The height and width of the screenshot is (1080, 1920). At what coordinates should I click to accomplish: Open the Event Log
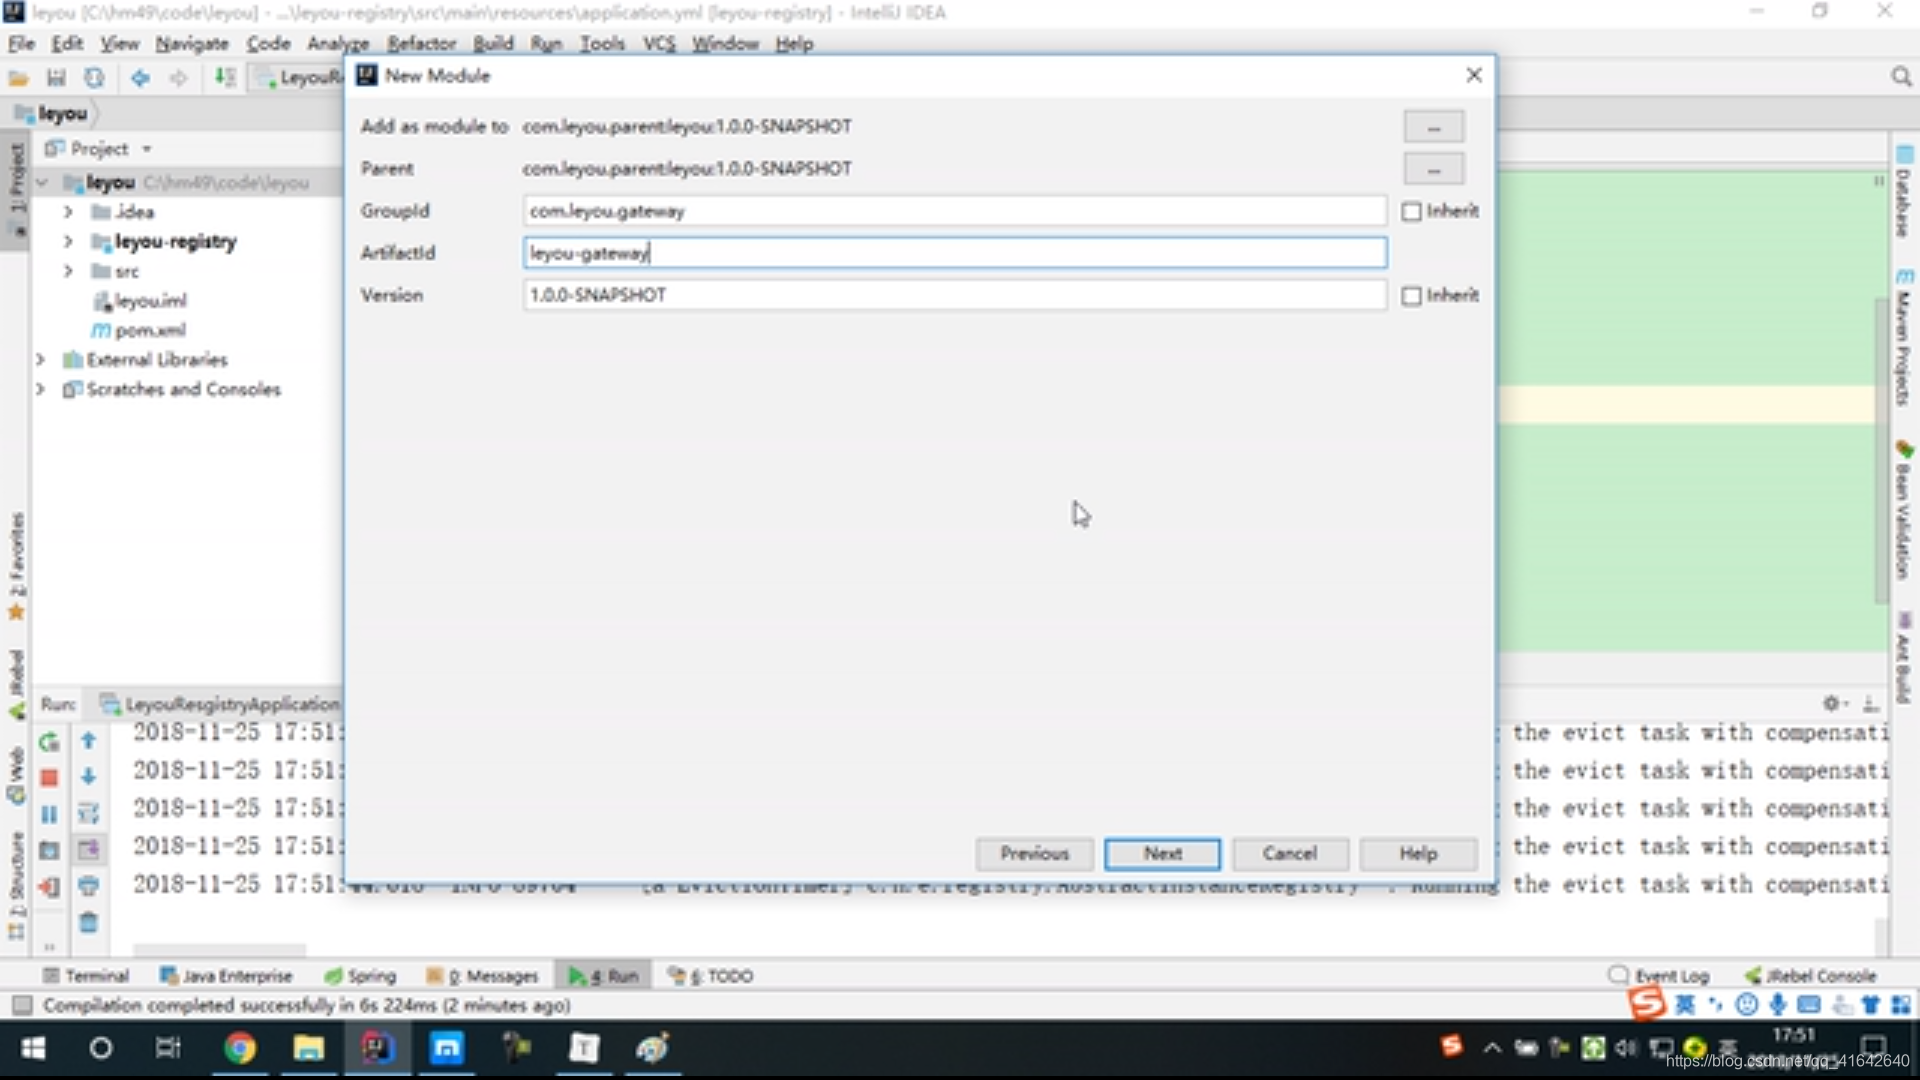[x=1660, y=976]
